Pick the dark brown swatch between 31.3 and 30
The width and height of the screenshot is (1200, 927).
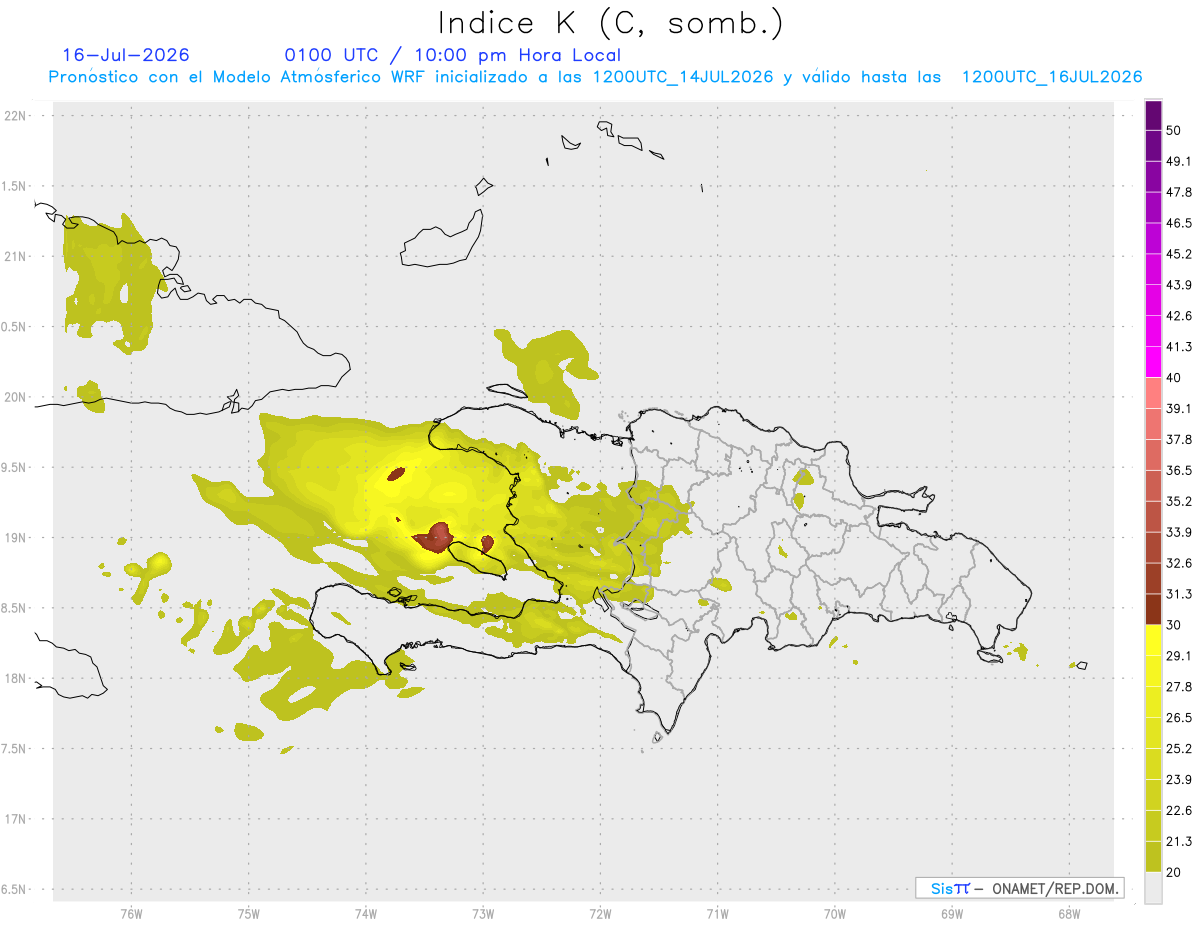click(1153, 609)
